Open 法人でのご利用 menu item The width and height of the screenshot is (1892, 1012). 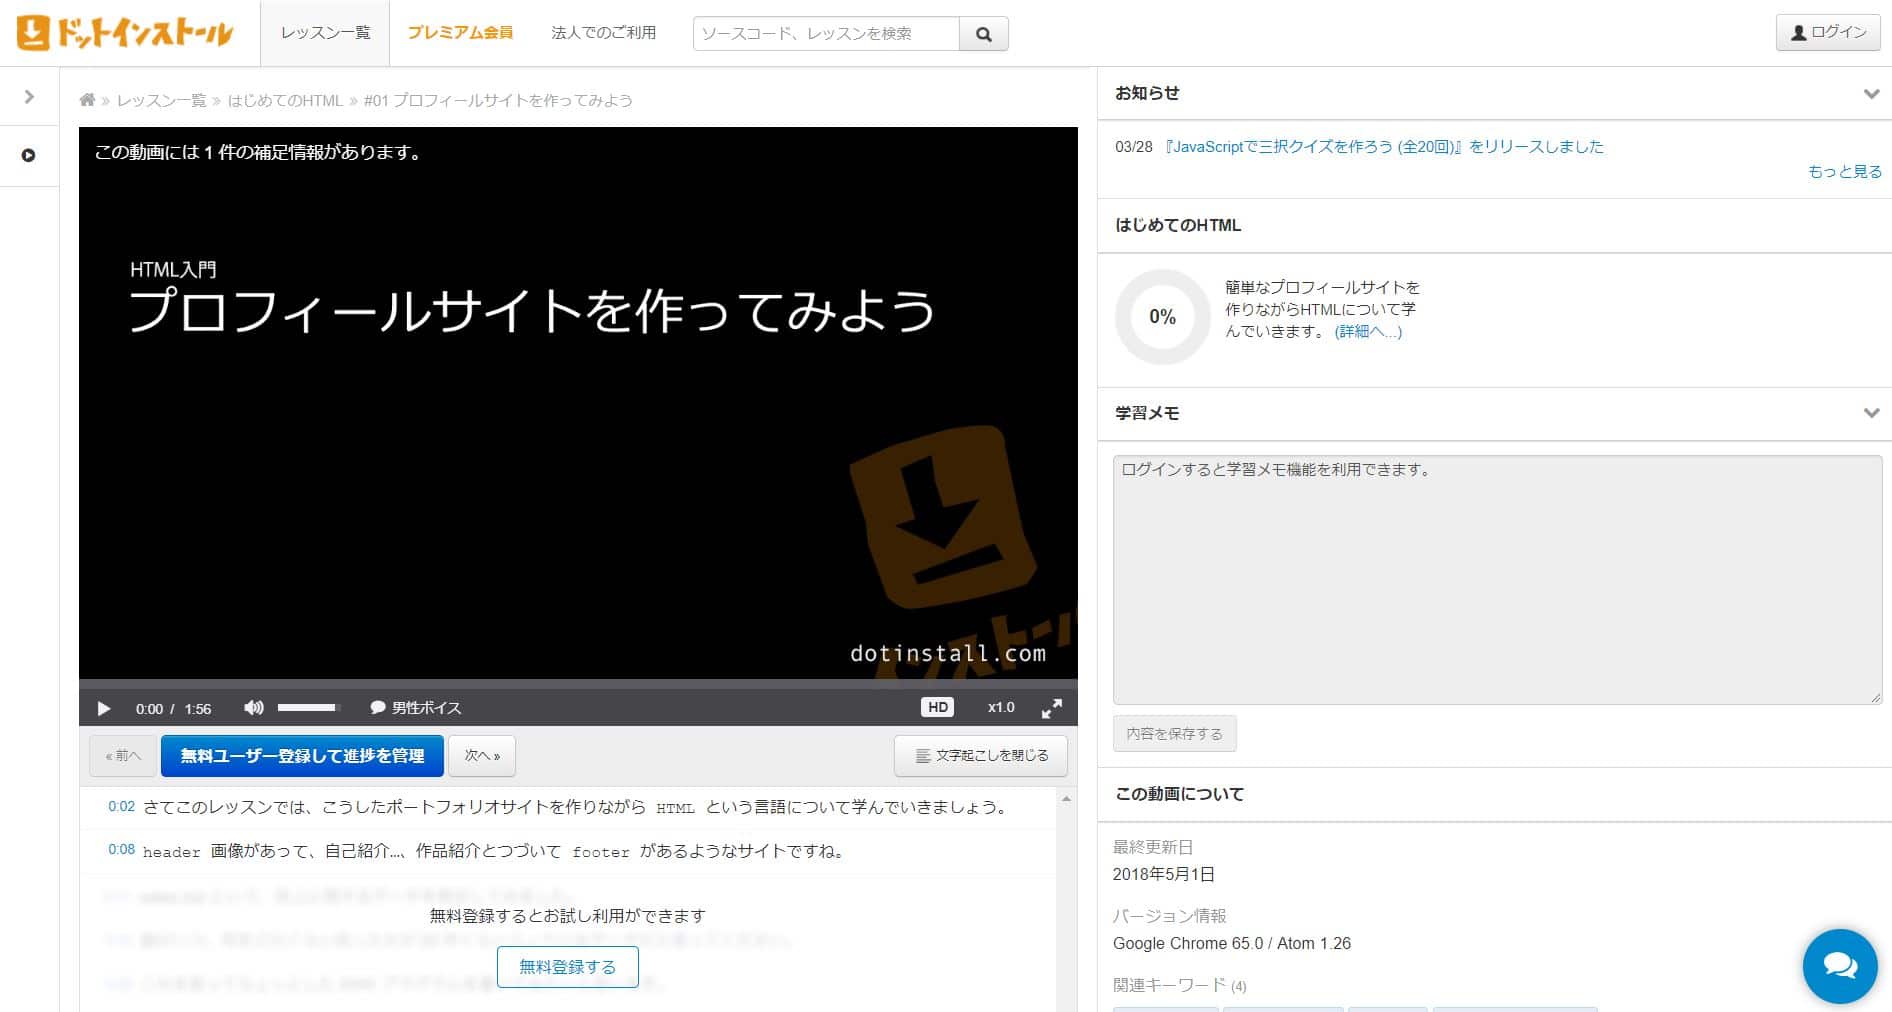[x=604, y=33]
